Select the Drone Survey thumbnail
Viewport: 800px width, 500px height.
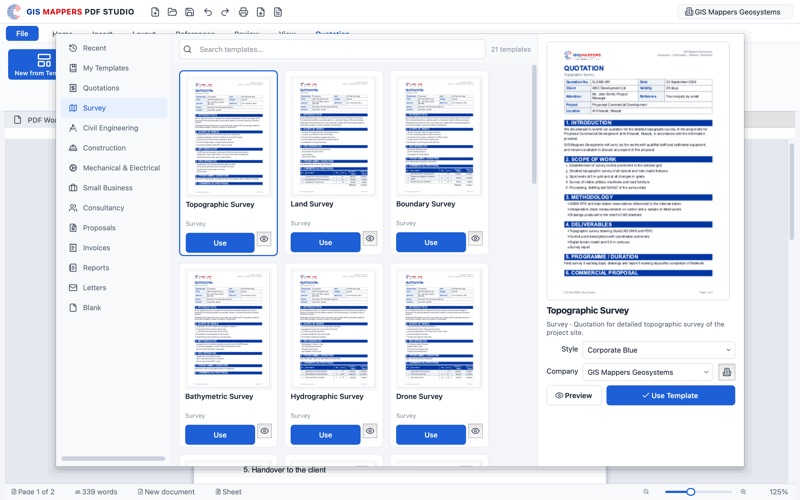[x=439, y=329]
